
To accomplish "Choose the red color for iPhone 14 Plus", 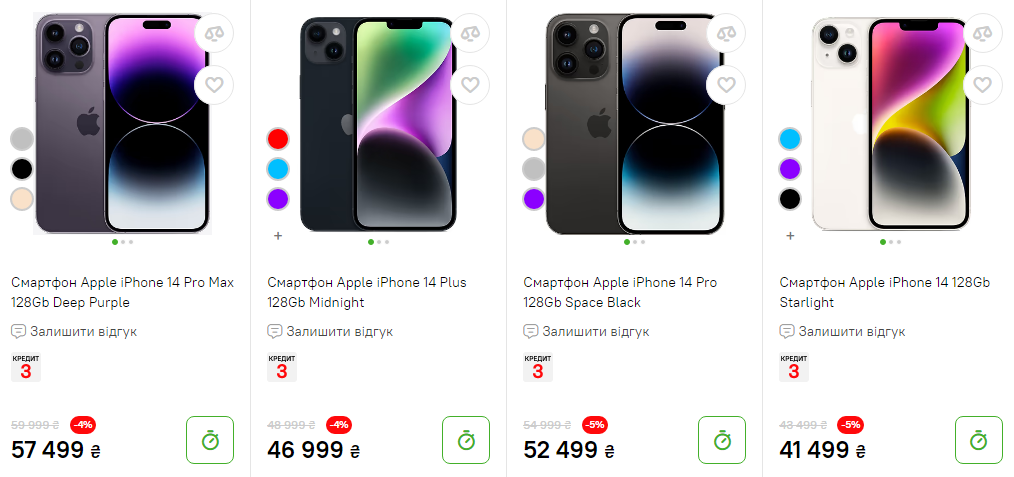I will coord(278,138).
